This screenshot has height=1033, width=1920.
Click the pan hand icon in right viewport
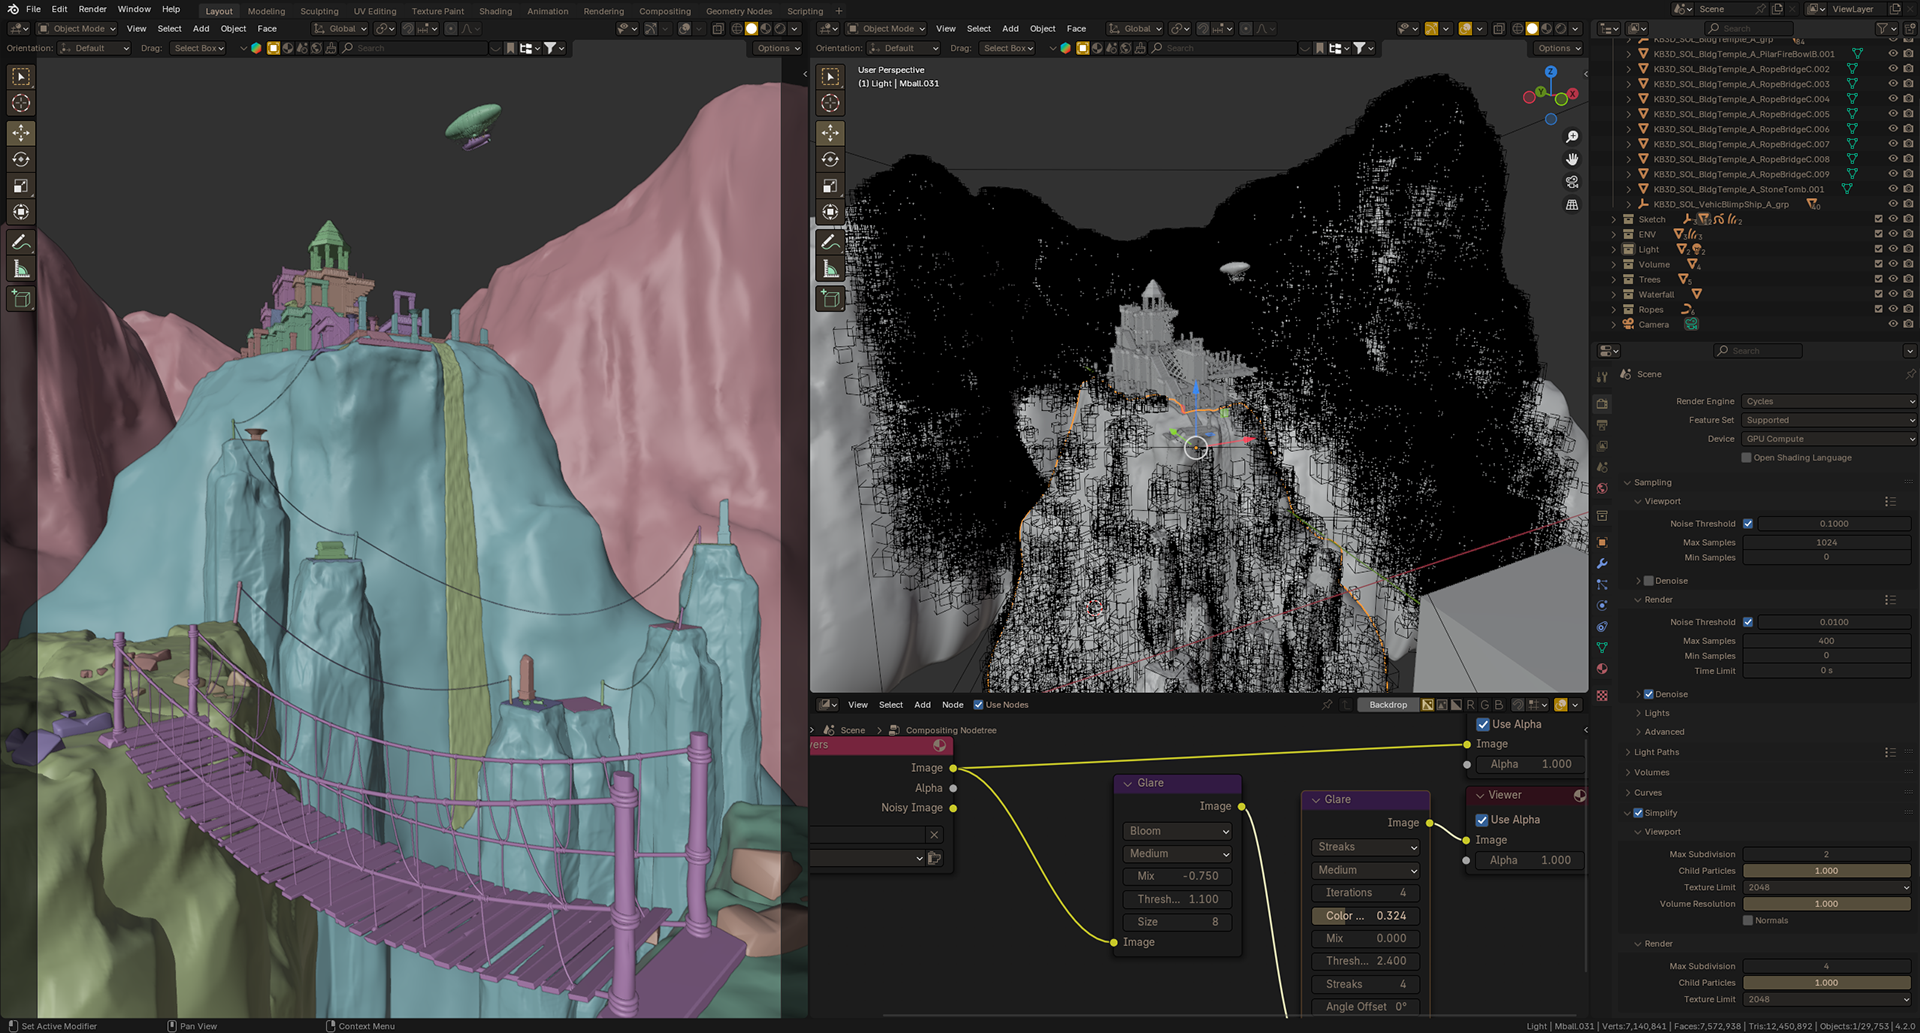(x=1572, y=159)
